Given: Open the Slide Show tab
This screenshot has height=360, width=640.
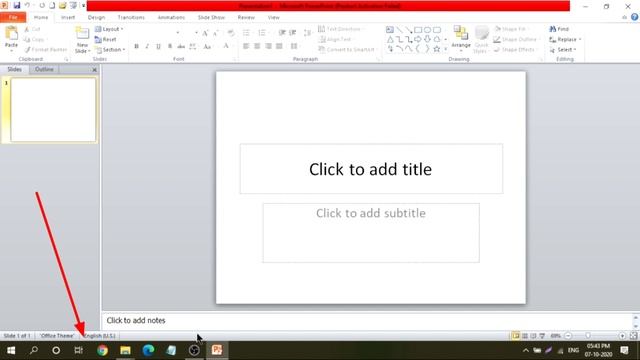Looking at the screenshot, I should pyautogui.click(x=211, y=18).
